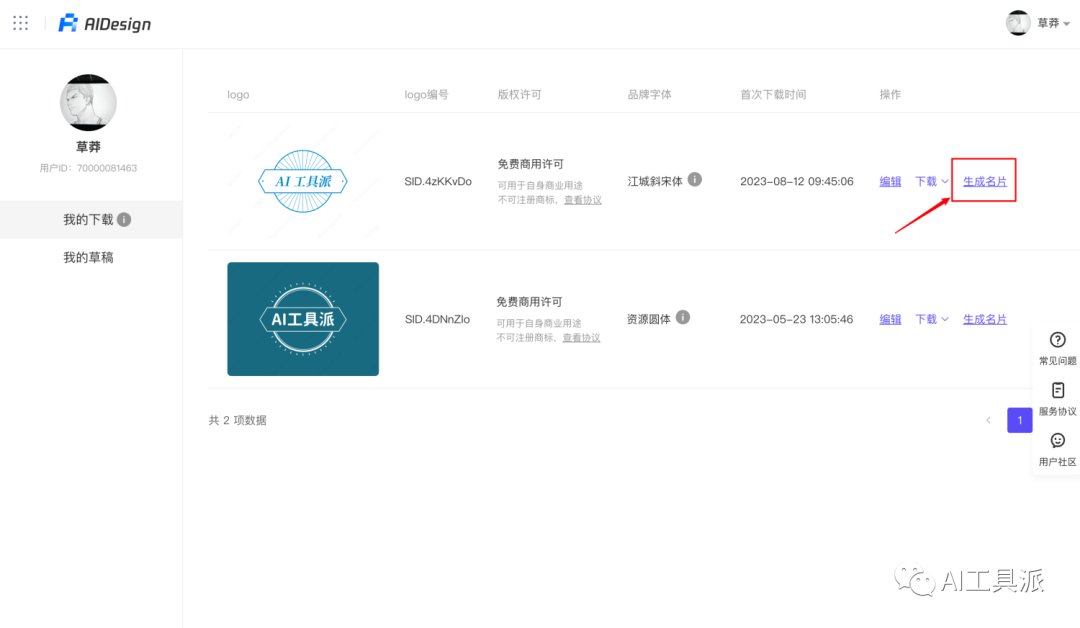Click info icon beside 我的下载

pyautogui.click(x=124, y=220)
